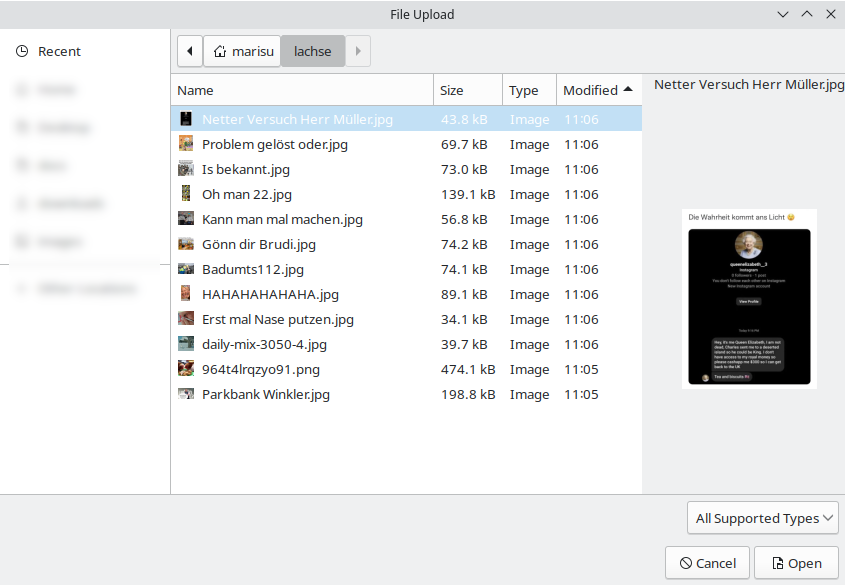
Task: Maximize the File Upload window
Action: click(807, 15)
